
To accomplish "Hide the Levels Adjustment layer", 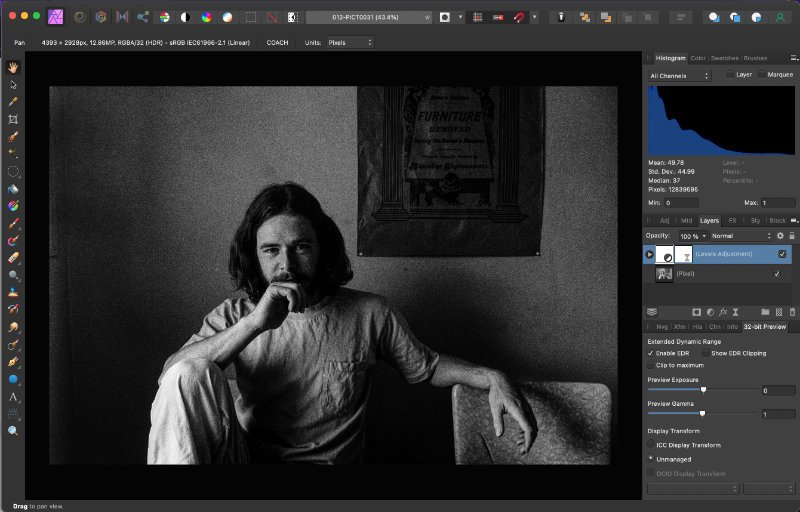I will 782,255.
